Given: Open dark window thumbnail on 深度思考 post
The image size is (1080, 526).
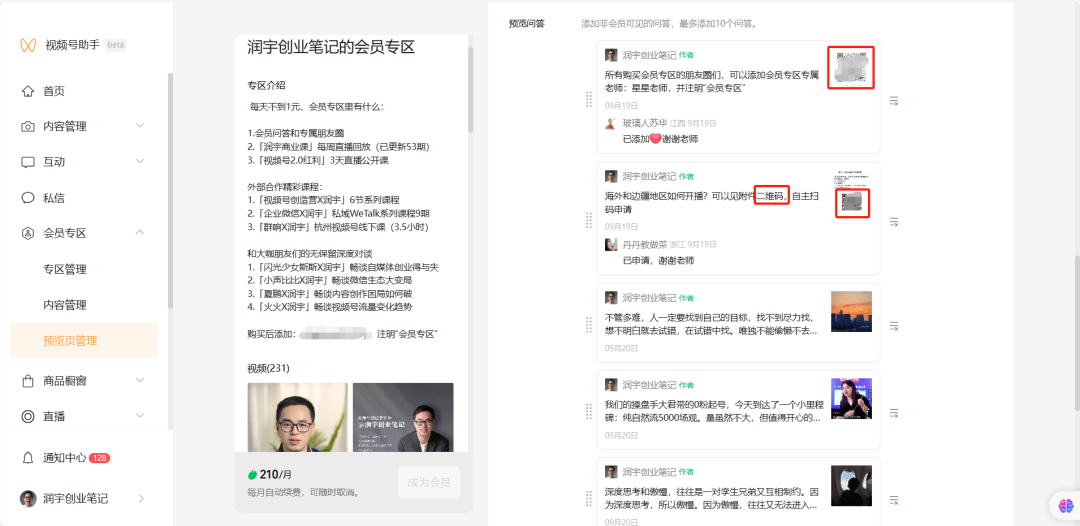Looking at the screenshot, I should [x=851, y=485].
